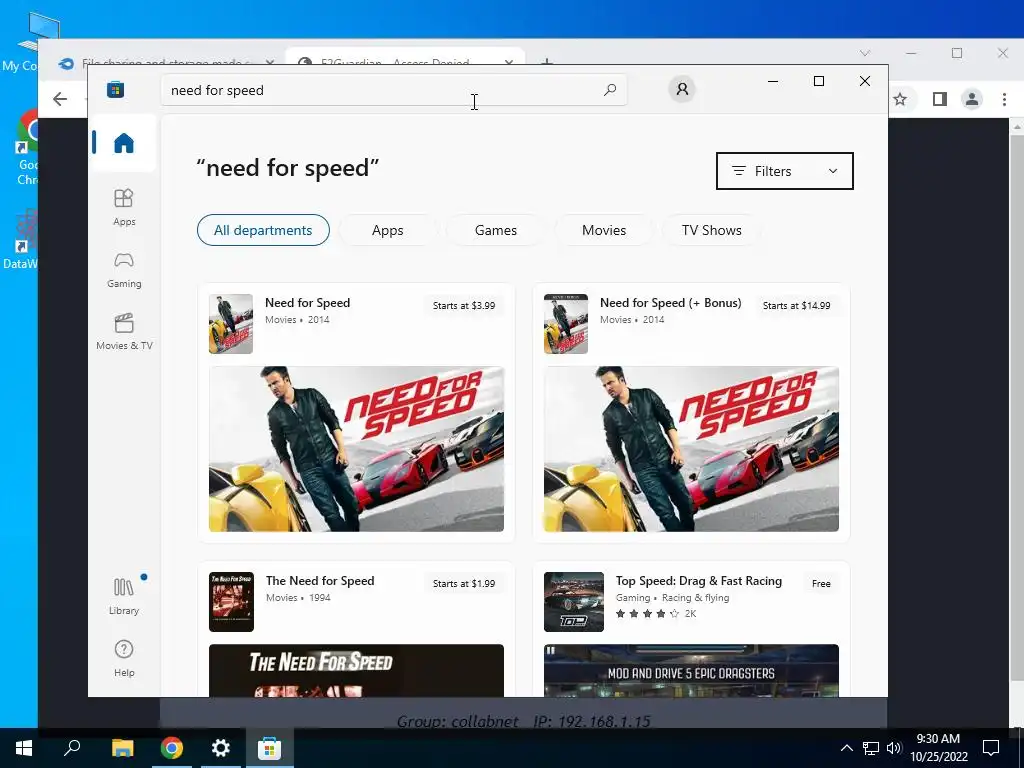Open the Gaming section in sidebar
Viewport: 1024px width, 768px height.
(x=123, y=270)
